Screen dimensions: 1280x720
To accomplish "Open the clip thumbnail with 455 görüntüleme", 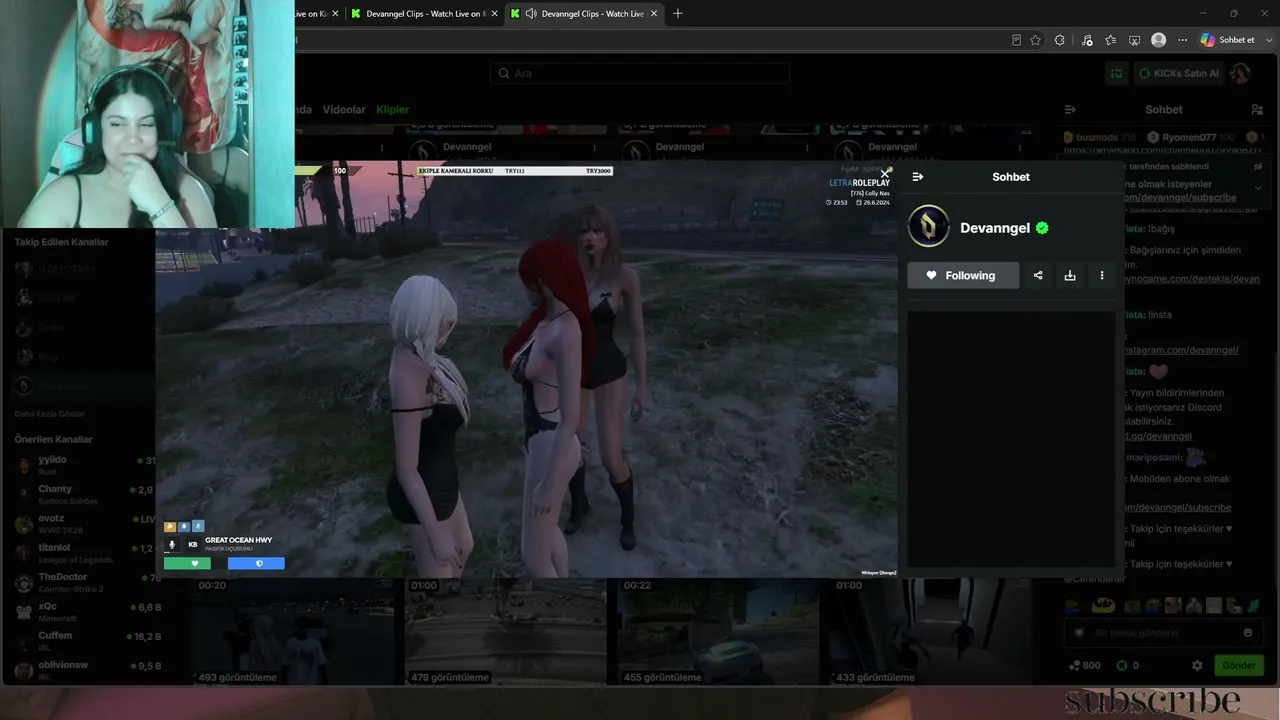I will (718, 631).
